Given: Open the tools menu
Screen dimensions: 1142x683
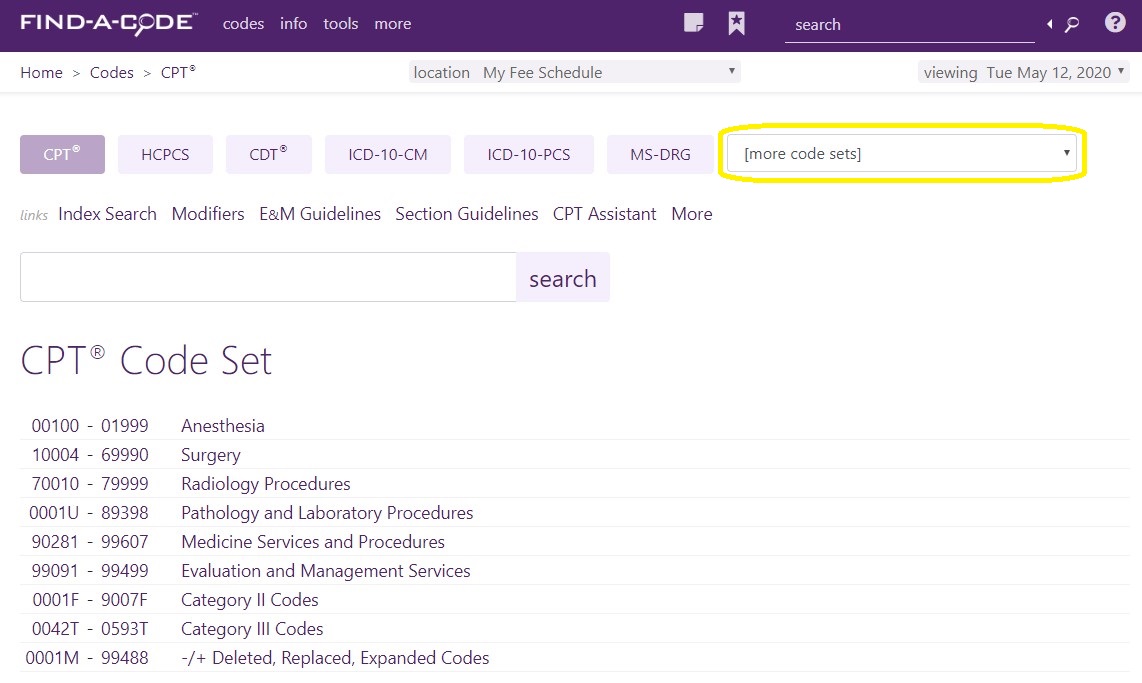Looking at the screenshot, I should 341,24.
